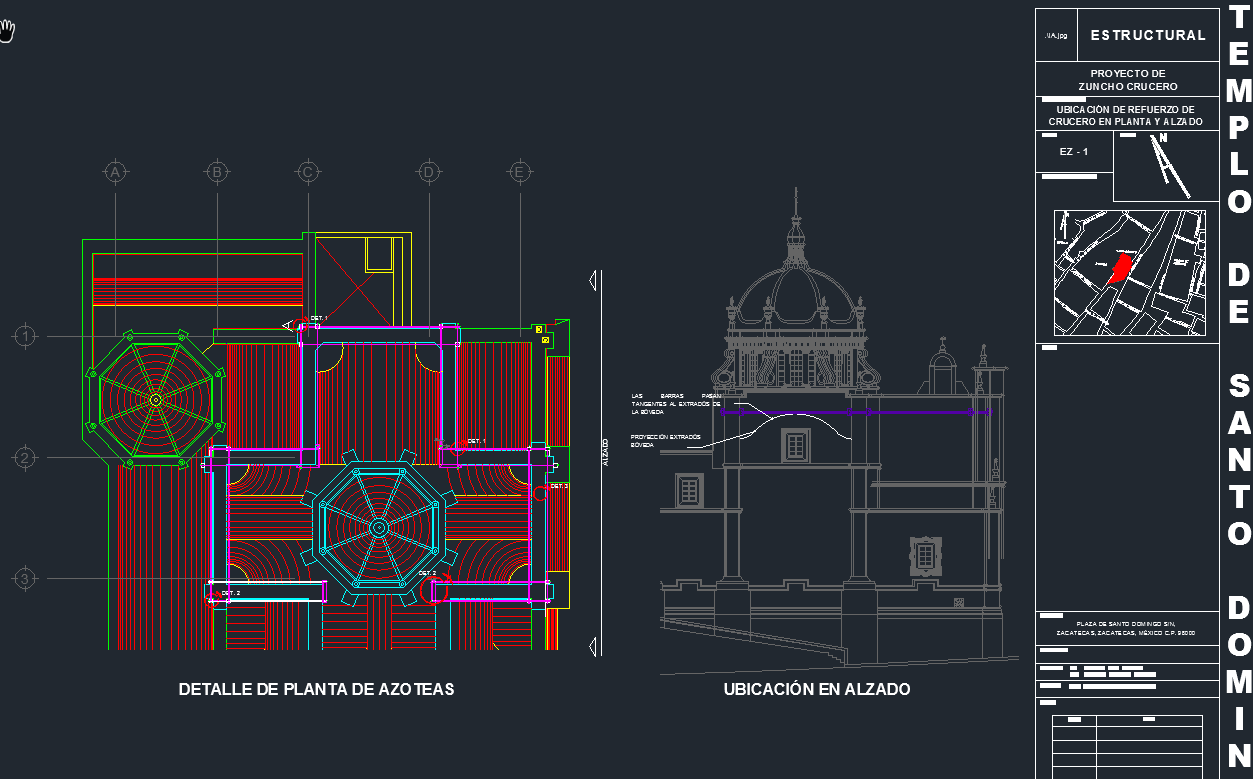Click the purple reinforcement bar in elevation
Viewport: 1253px width, 779px height.
tap(850, 411)
